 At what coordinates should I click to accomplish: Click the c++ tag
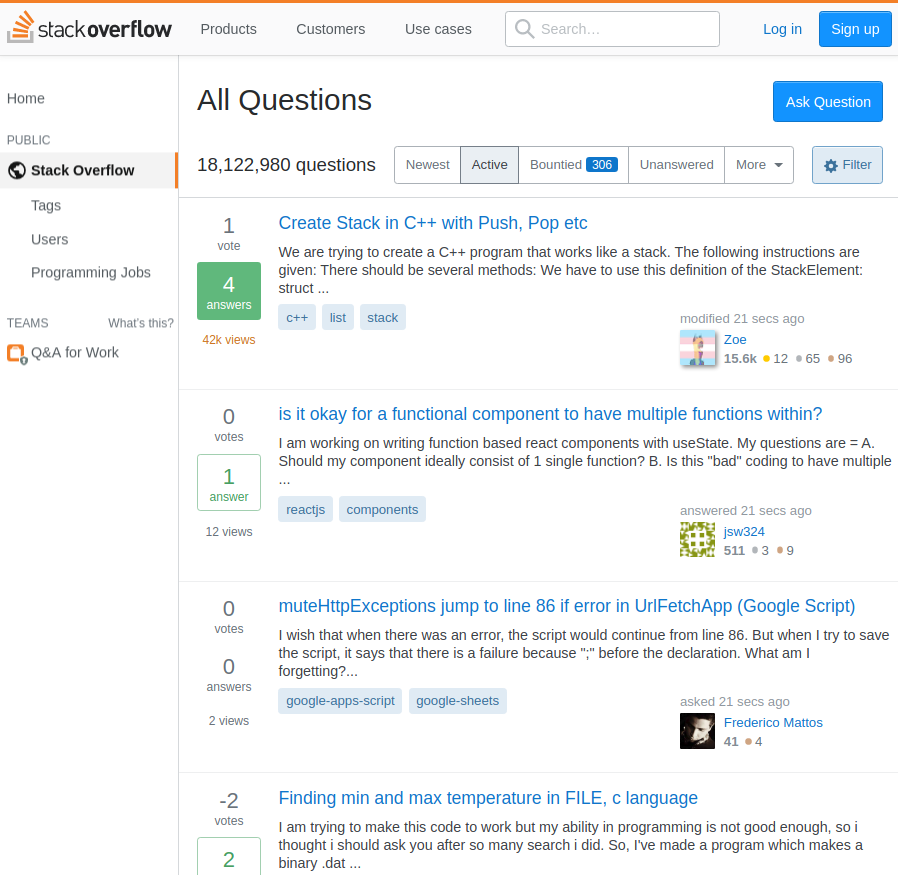pos(297,317)
